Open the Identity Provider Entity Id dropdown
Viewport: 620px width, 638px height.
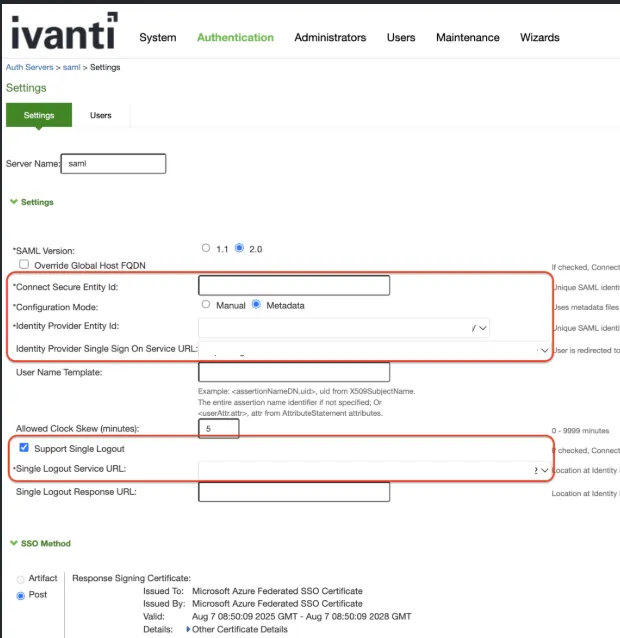tap(344, 328)
